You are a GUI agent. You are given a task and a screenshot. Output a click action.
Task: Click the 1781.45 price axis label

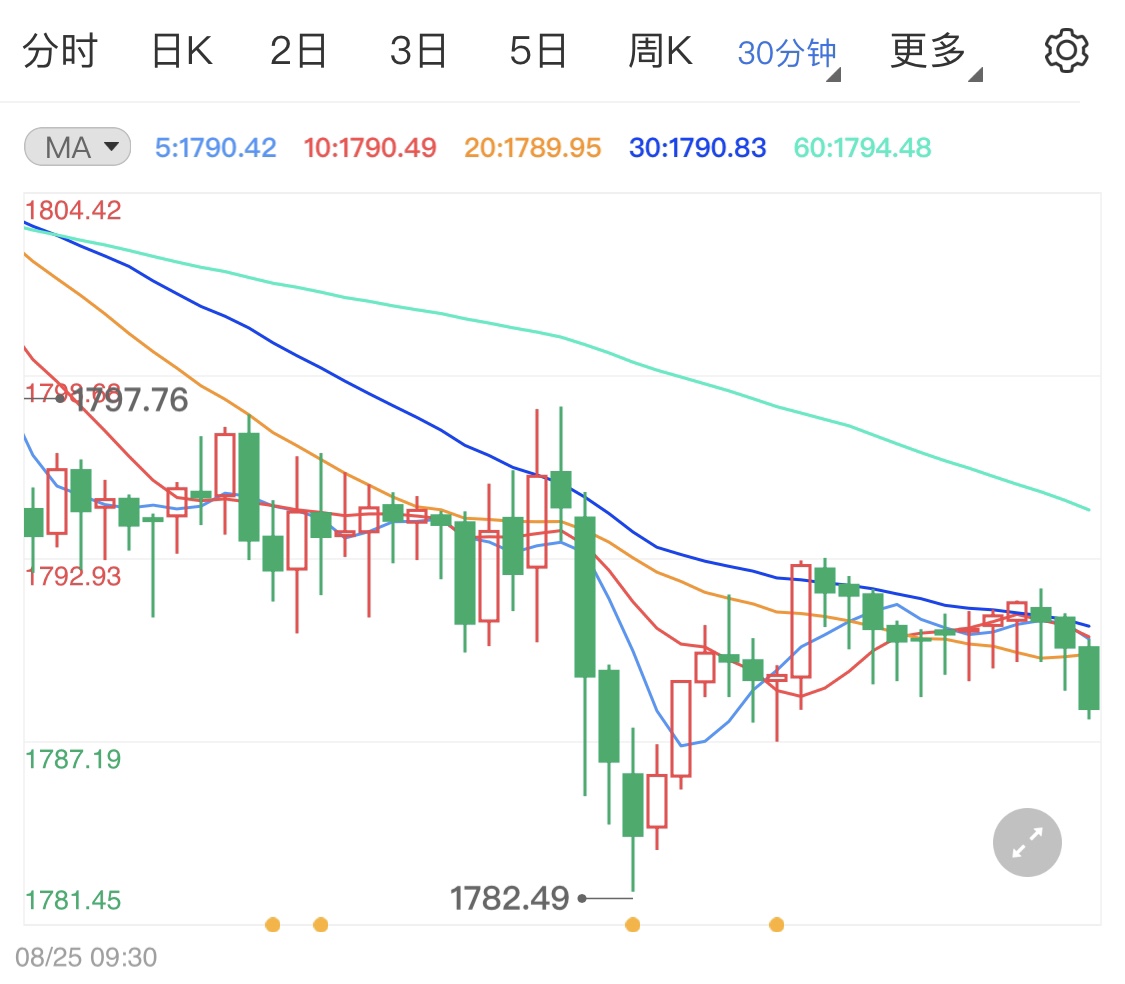[73, 900]
